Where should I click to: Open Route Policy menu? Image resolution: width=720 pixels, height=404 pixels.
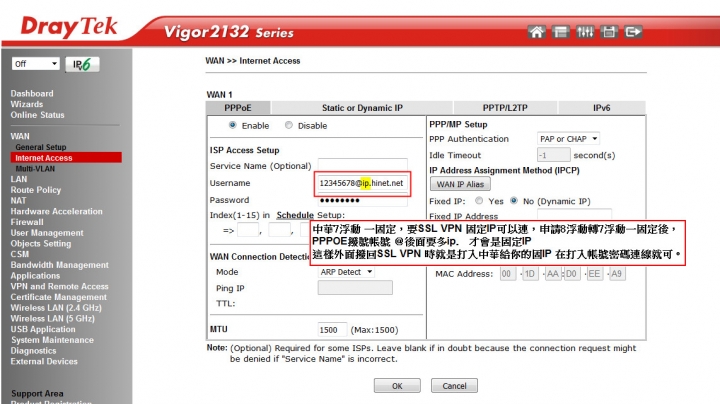coord(36,190)
